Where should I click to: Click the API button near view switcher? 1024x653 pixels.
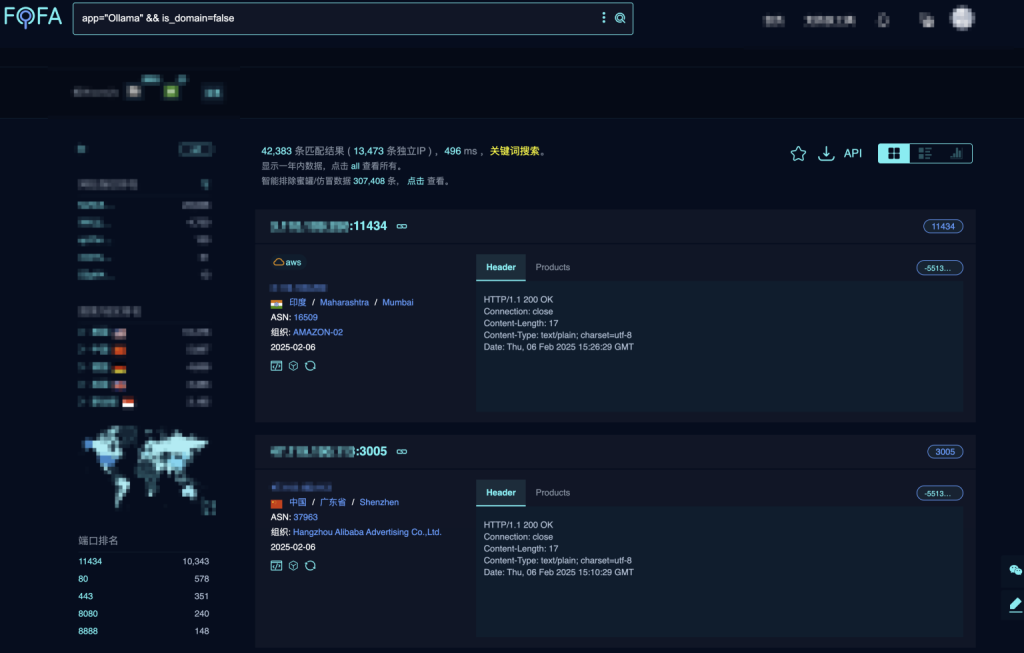pos(852,153)
